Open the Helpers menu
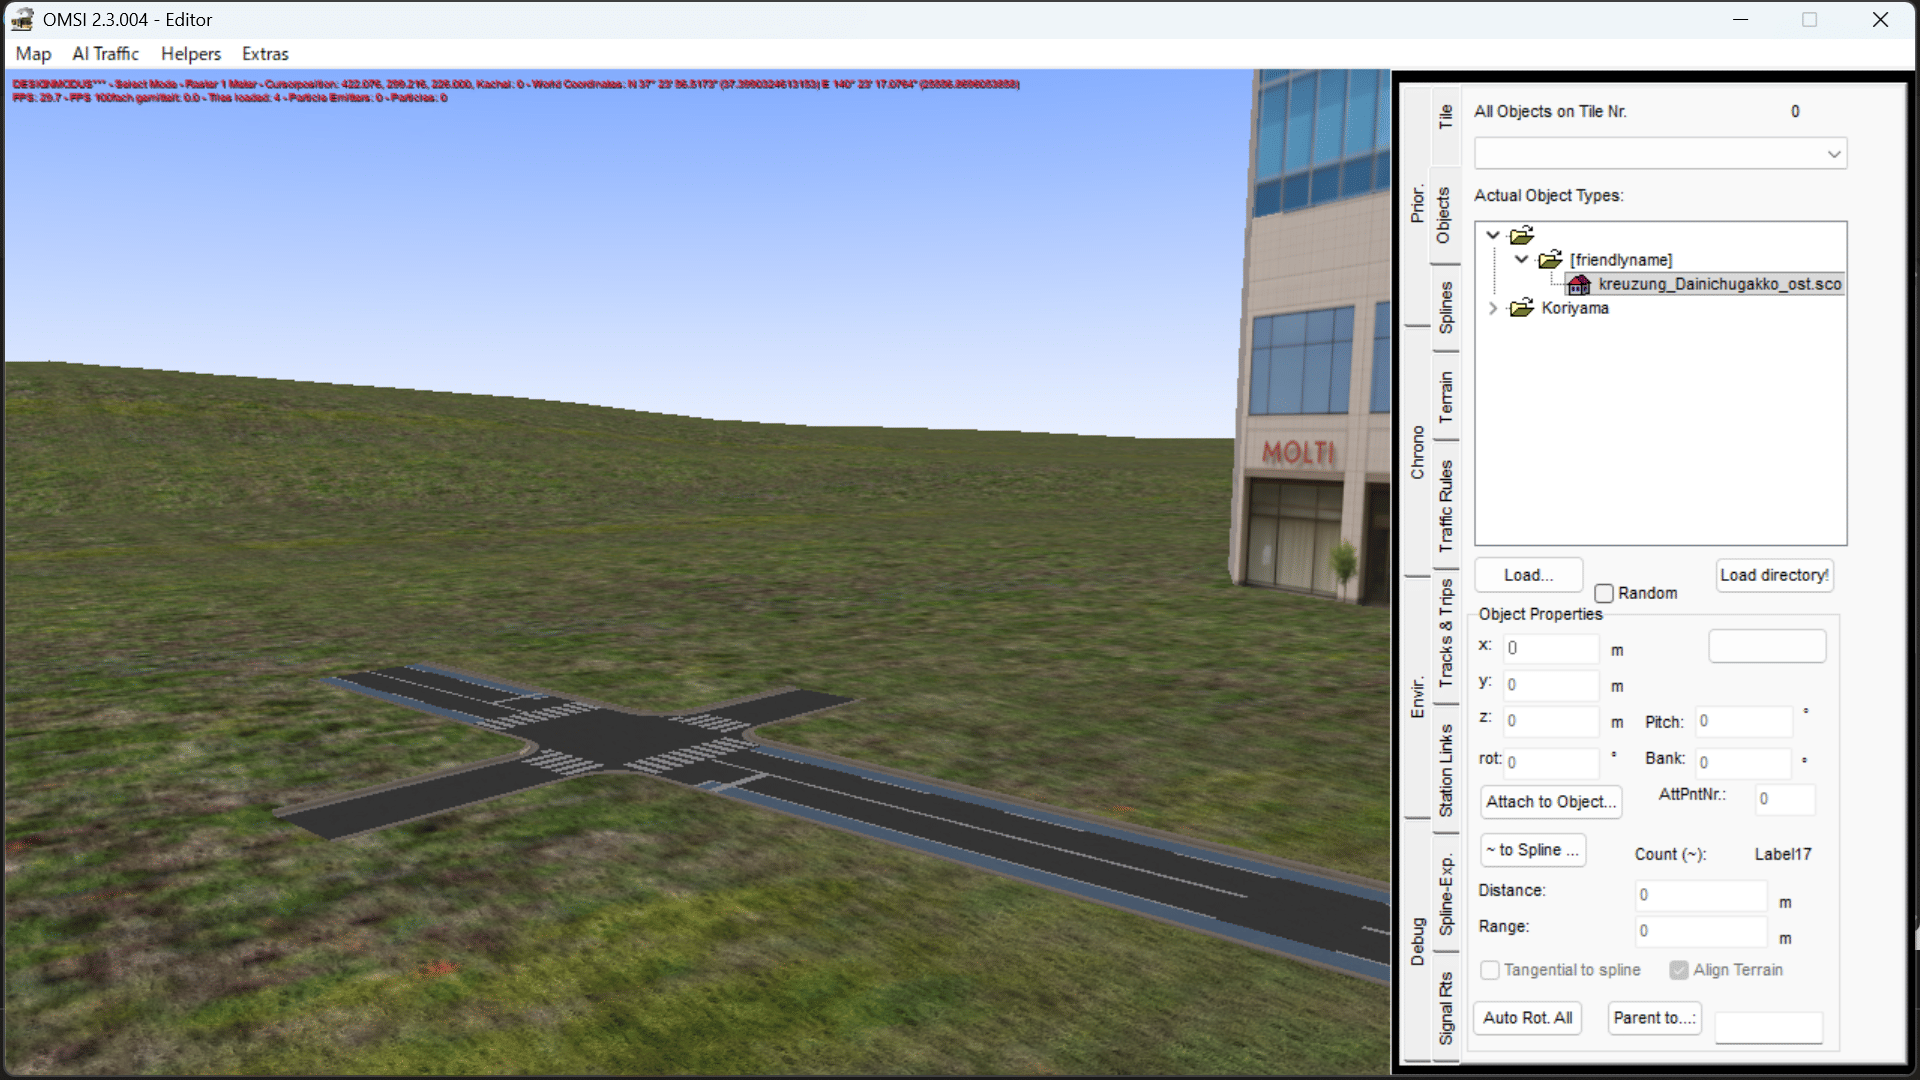Image resolution: width=1920 pixels, height=1080 pixels. click(x=190, y=54)
